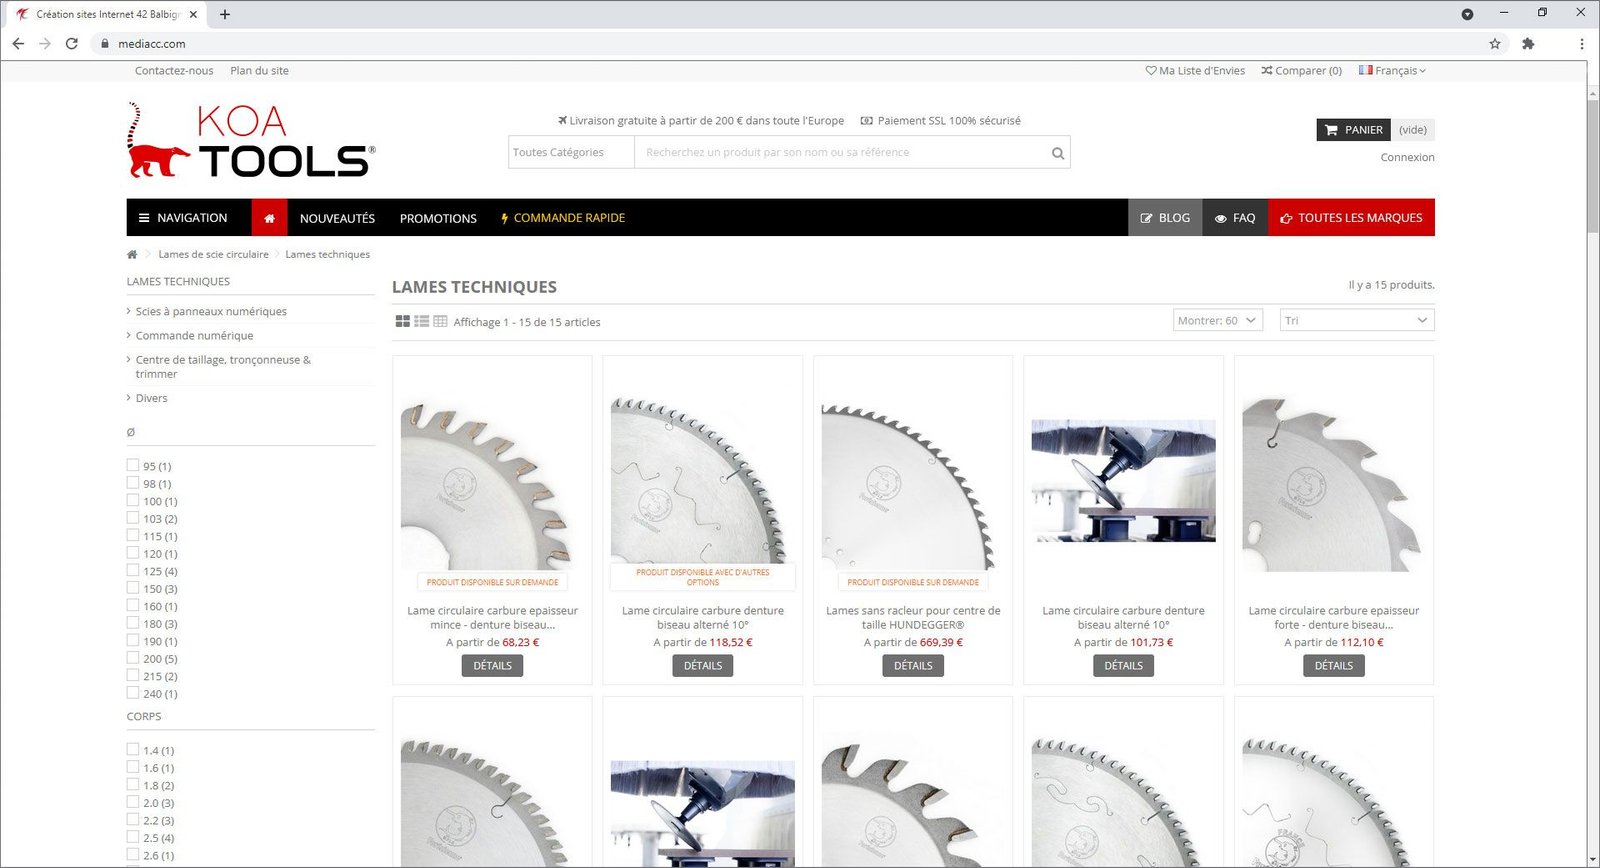1600x868 pixels.
Task: Expand Commande numérique category
Action: coord(194,335)
